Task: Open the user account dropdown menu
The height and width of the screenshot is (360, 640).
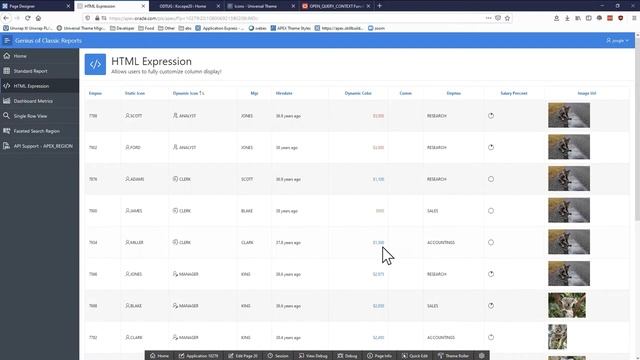Action: coord(617,40)
